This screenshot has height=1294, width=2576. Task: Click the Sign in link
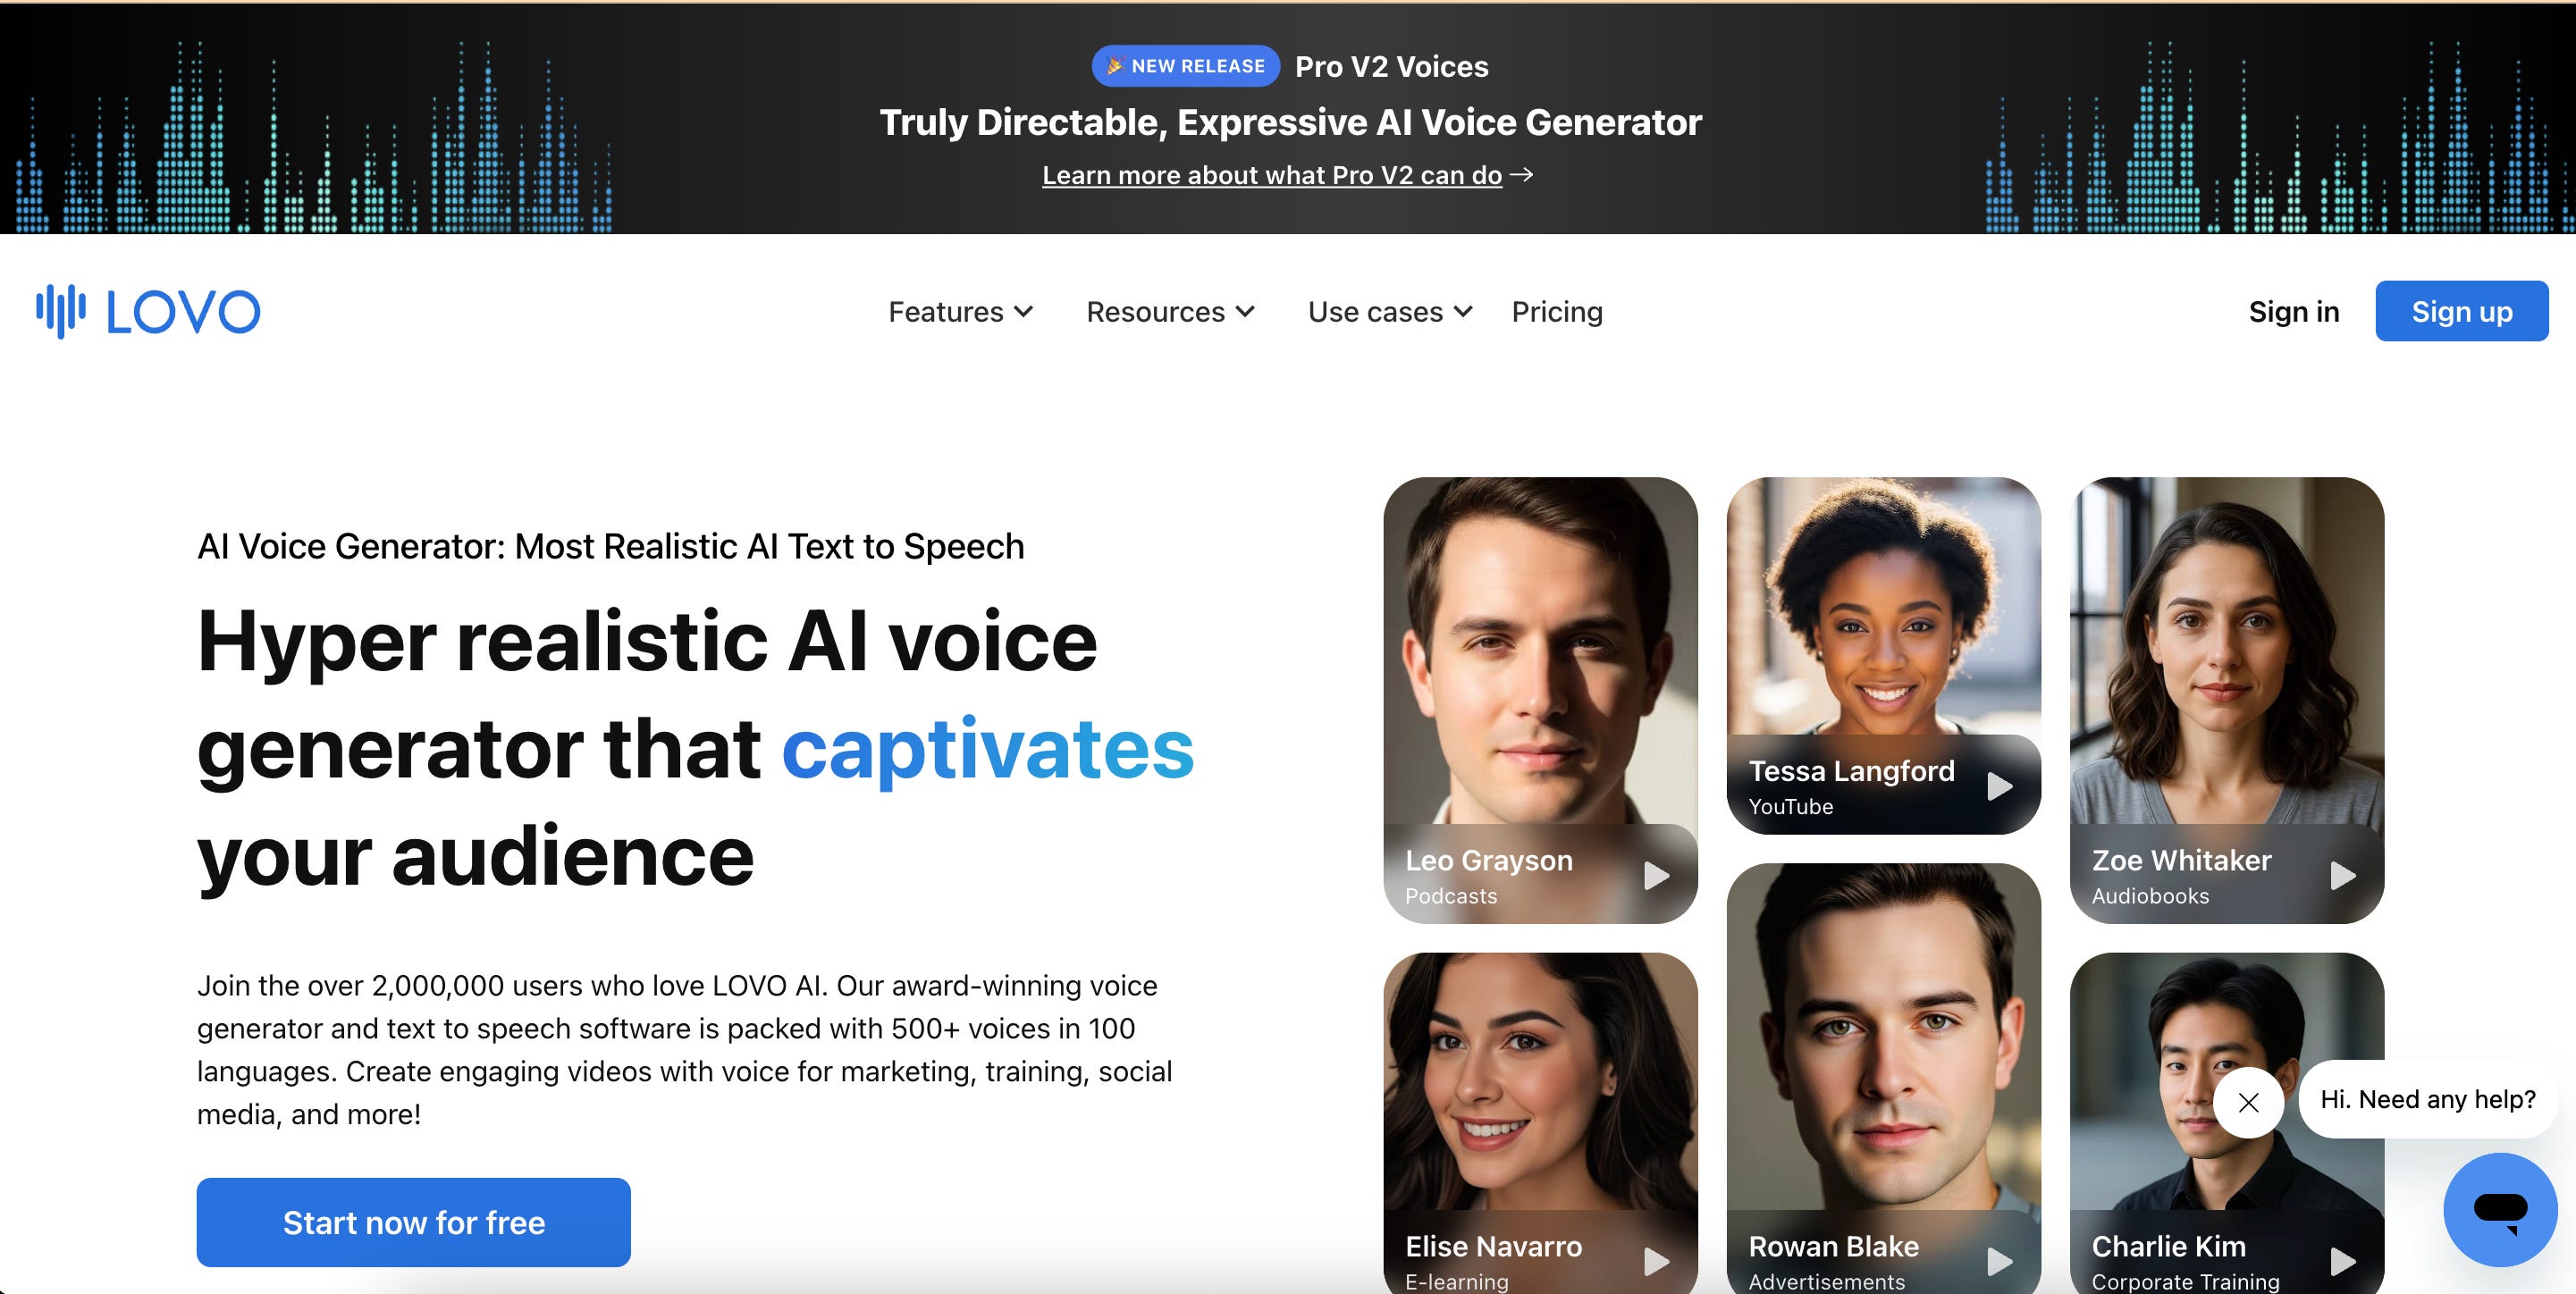coord(2293,312)
